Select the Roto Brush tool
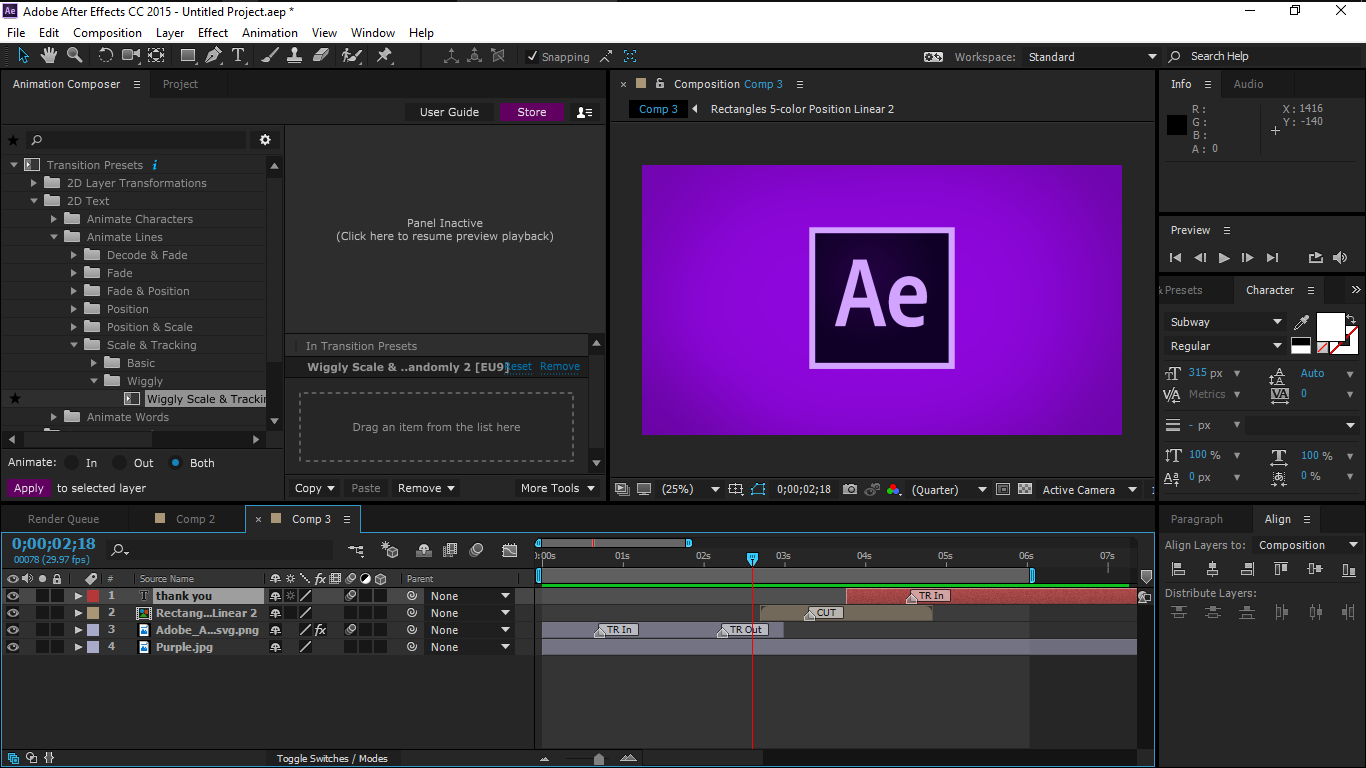The width and height of the screenshot is (1366, 768). pyautogui.click(x=352, y=56)
